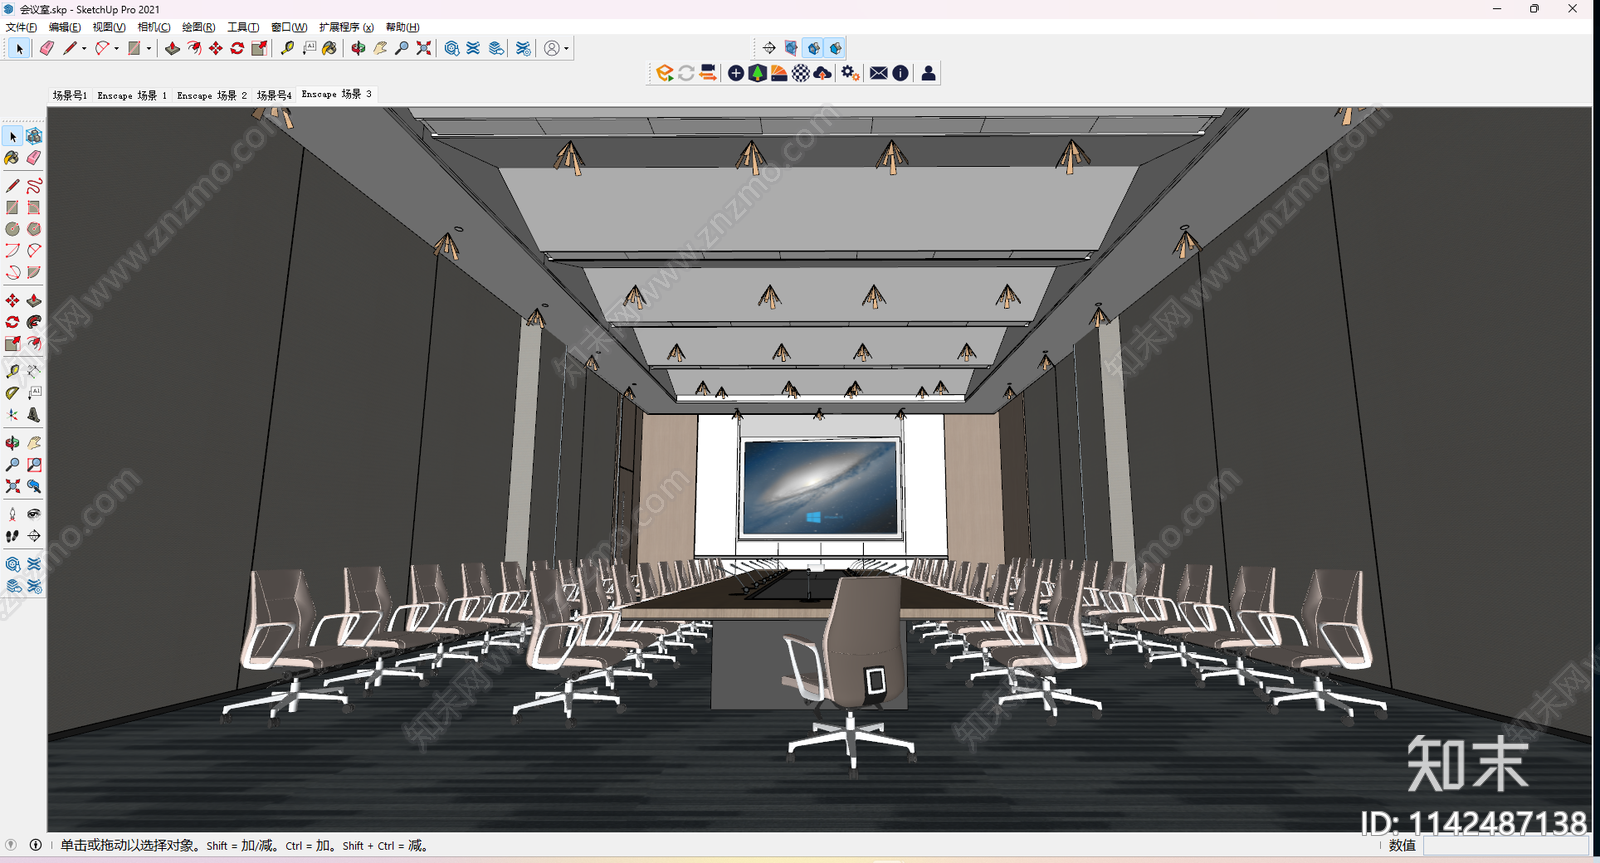Open the 编辑(E) menu

coord(65,27)
